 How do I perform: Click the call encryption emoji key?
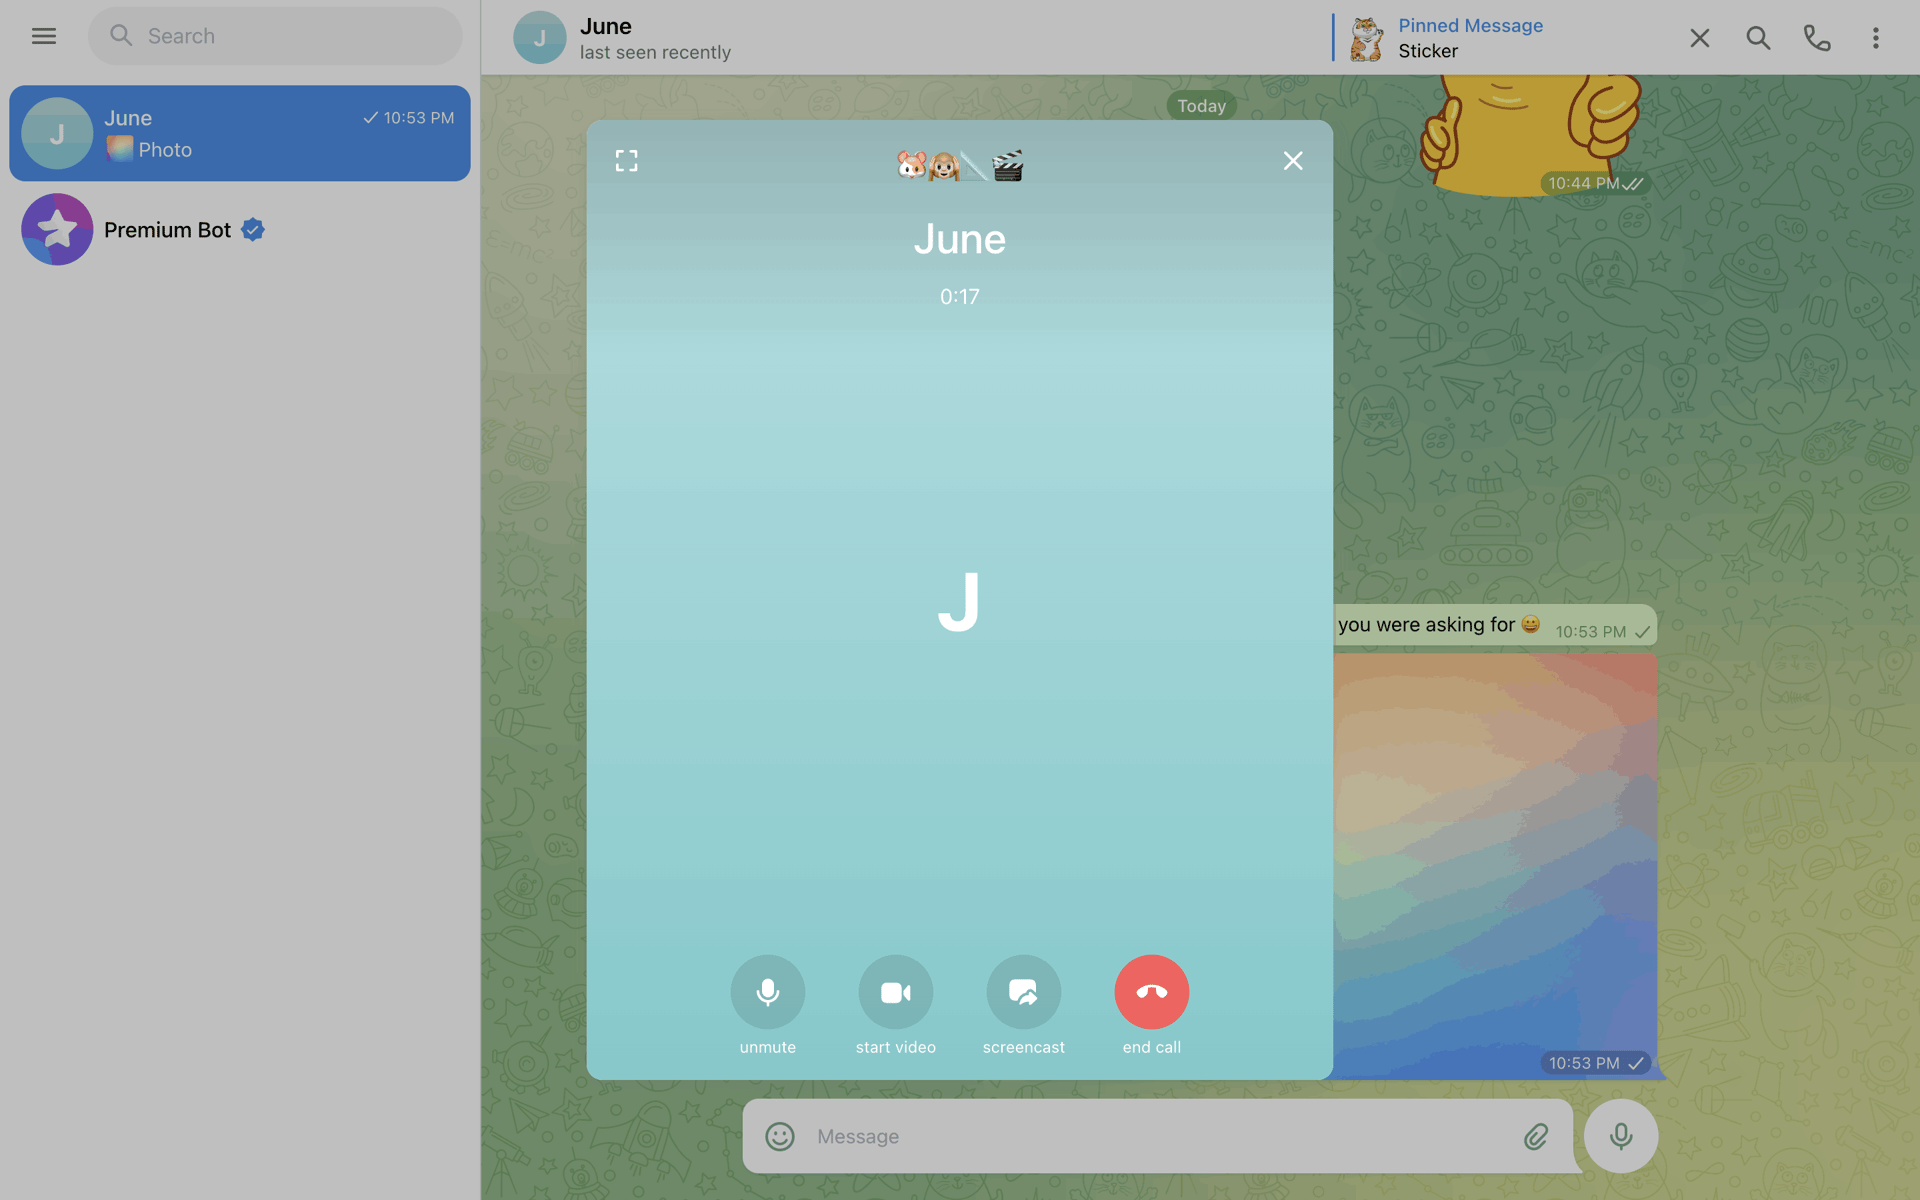(x=960, y=165)
